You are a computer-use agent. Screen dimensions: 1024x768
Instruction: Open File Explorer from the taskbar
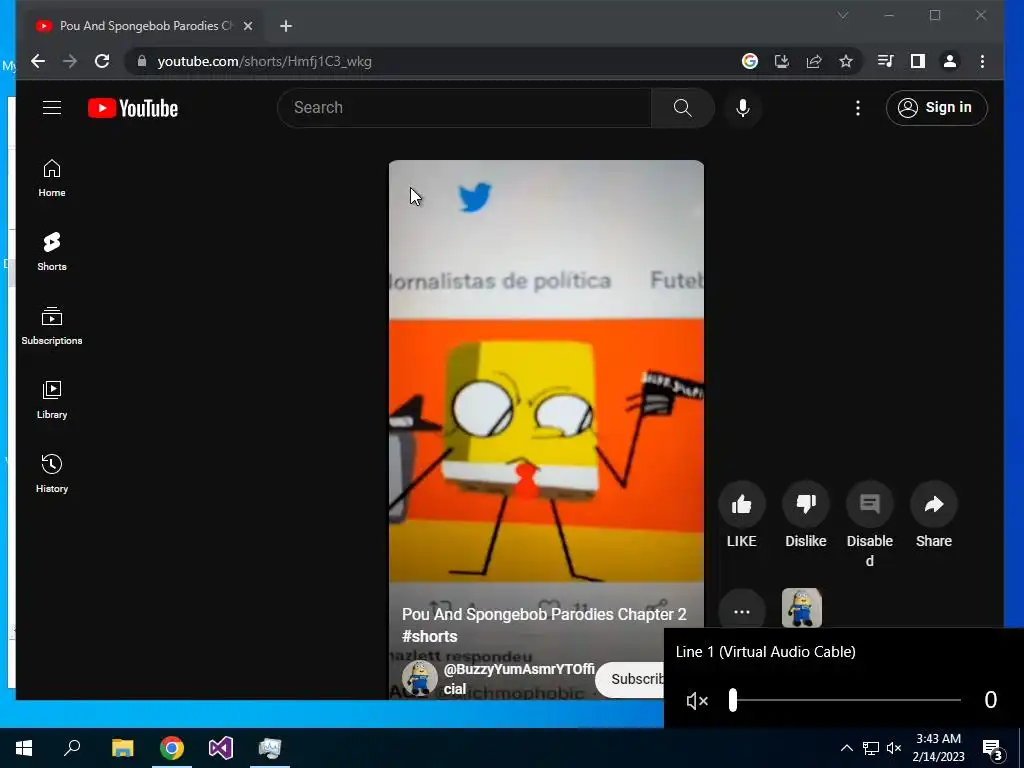pos(122,748)
